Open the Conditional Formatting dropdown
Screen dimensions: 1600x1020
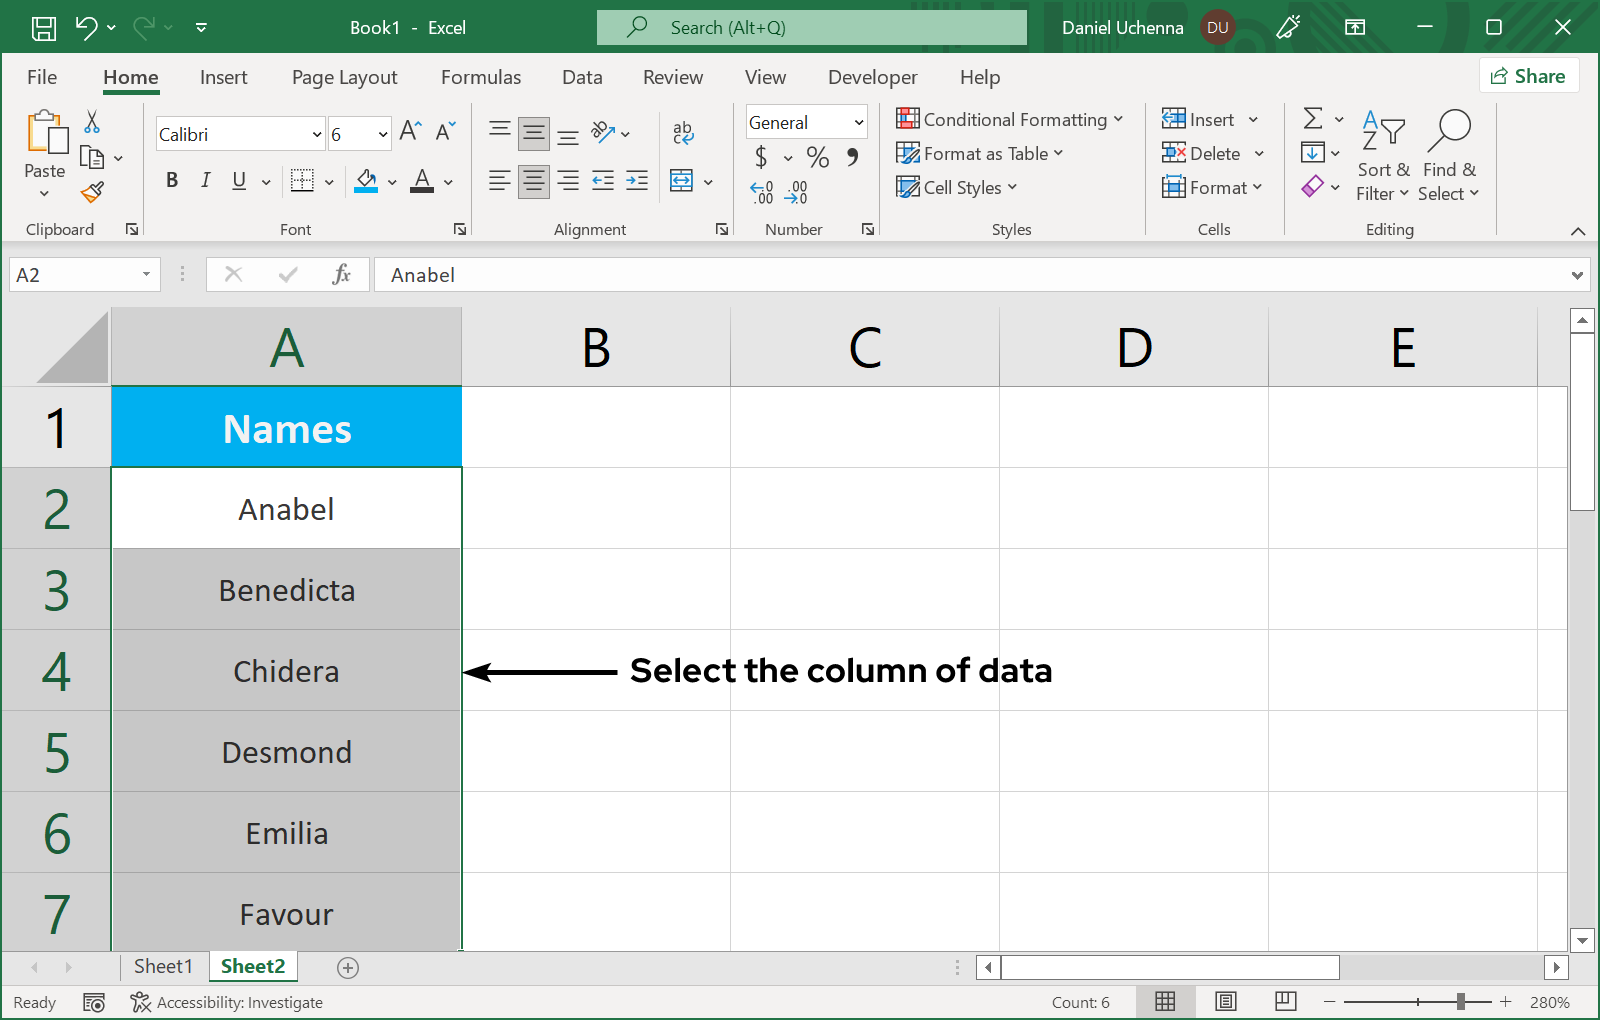point(1010,119)
